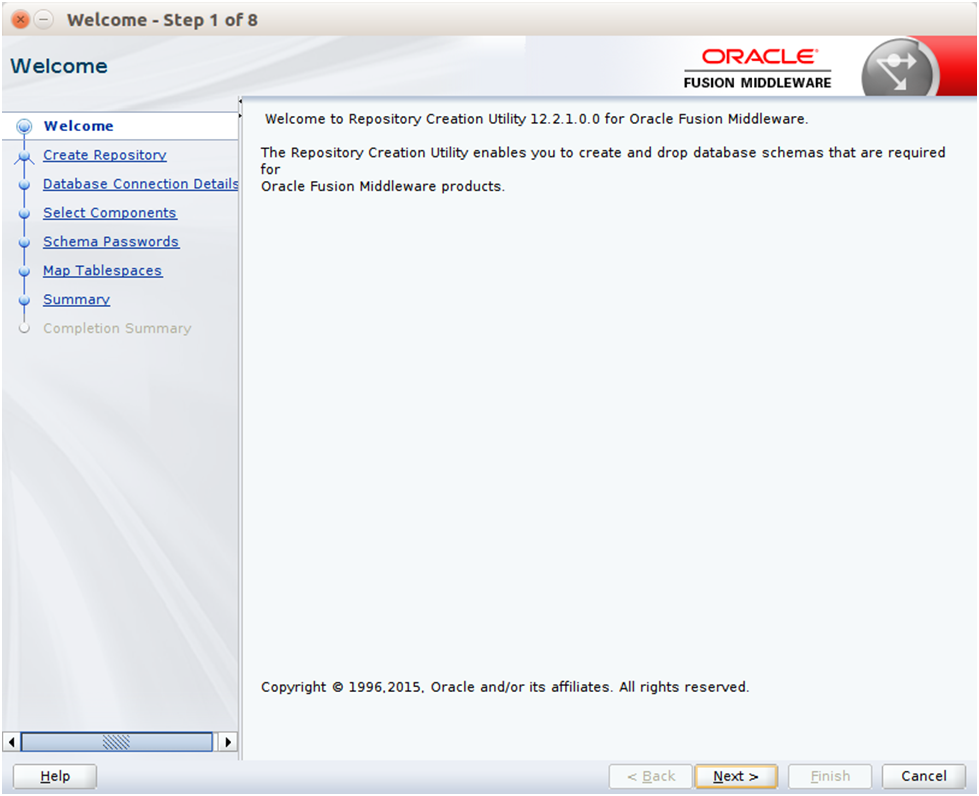Viewport: 979px width, 796px height.
Task: Minimize the window using title bar button
Action: pyautogui.click(x=43, y=20)
